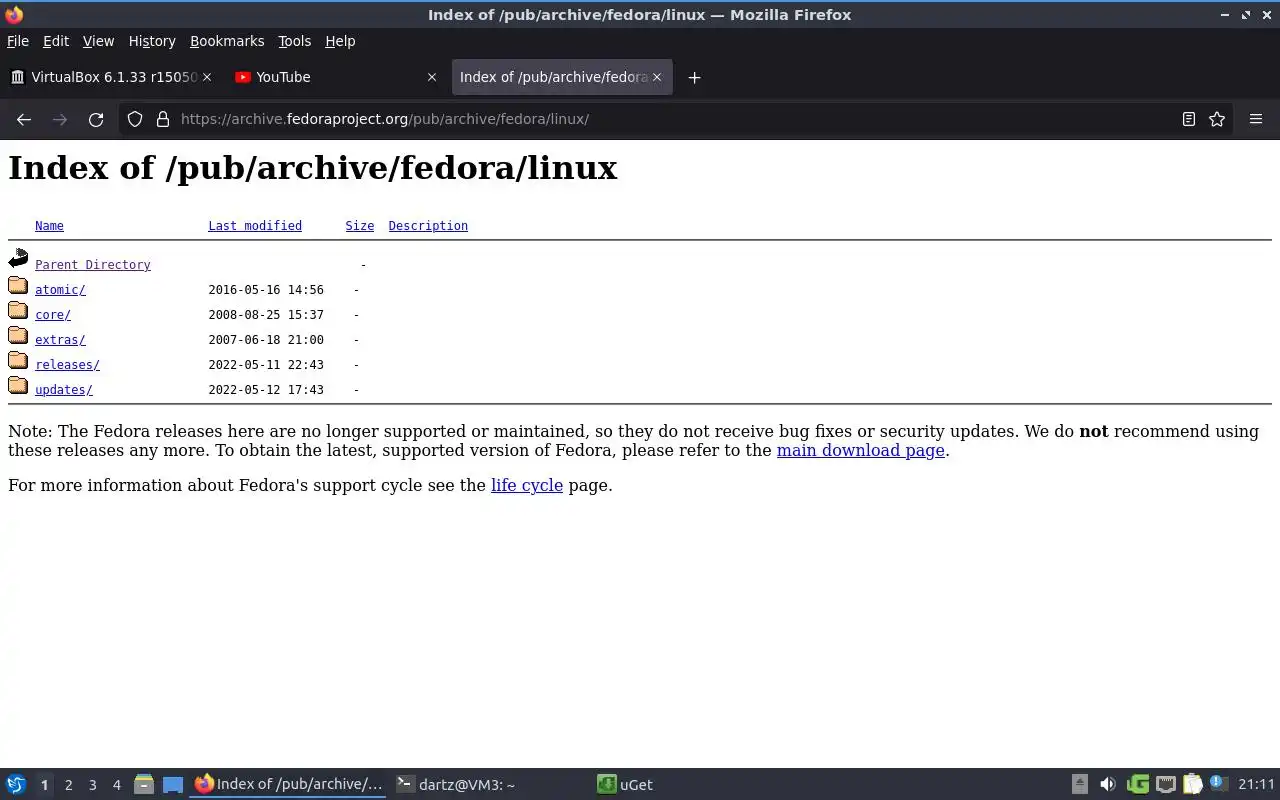This screenshot has height=800, width=1280.
Task: Switch to uGet window taskbar button
Action: tap(690, 784)
